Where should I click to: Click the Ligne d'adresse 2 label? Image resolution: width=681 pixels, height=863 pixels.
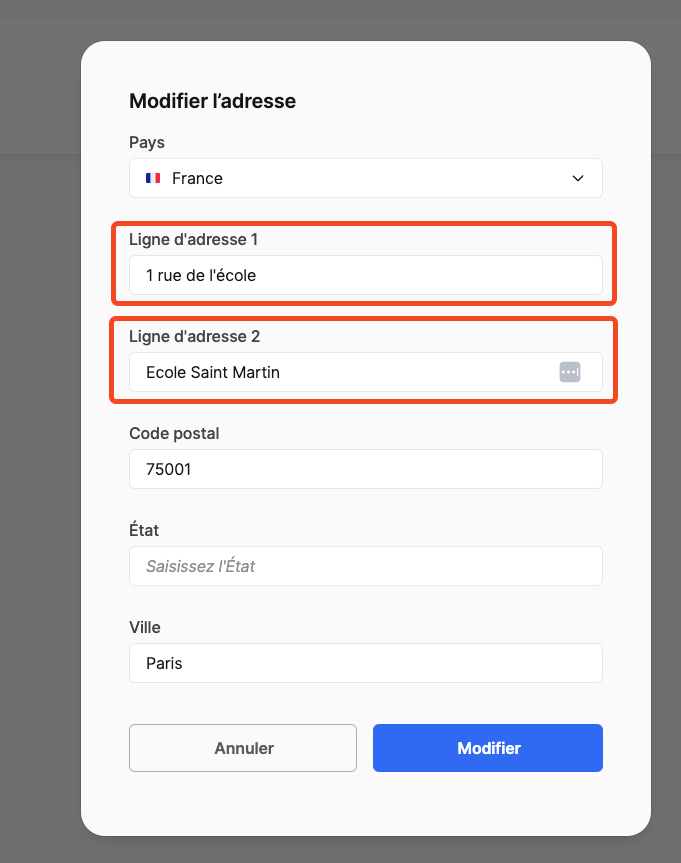click(194, 336)
